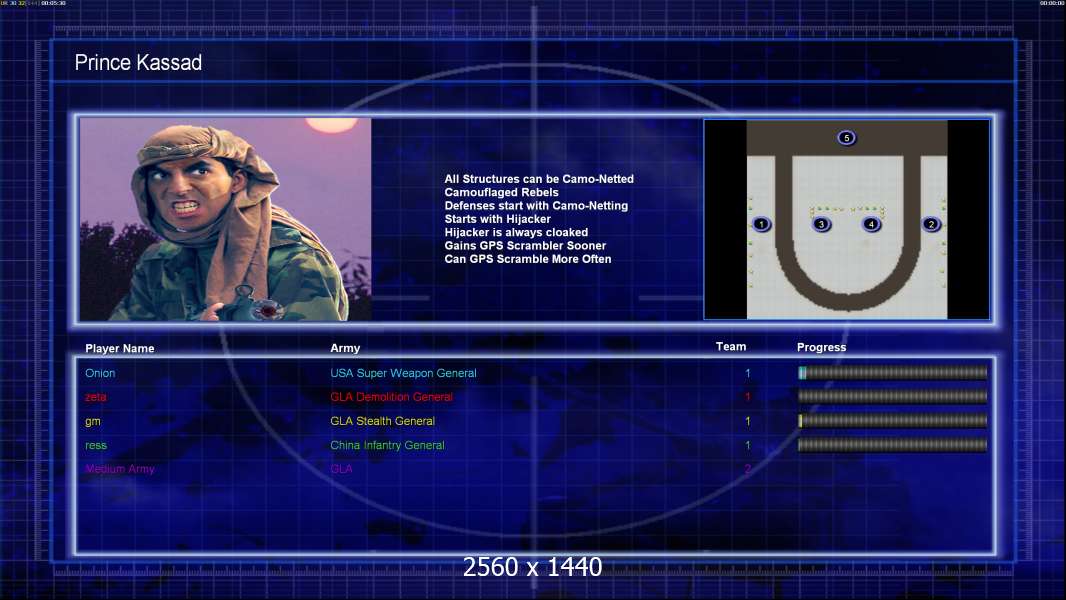Click the Progress column header
This screenshot has height=600, width=1066.
click(x=821, y=347)
